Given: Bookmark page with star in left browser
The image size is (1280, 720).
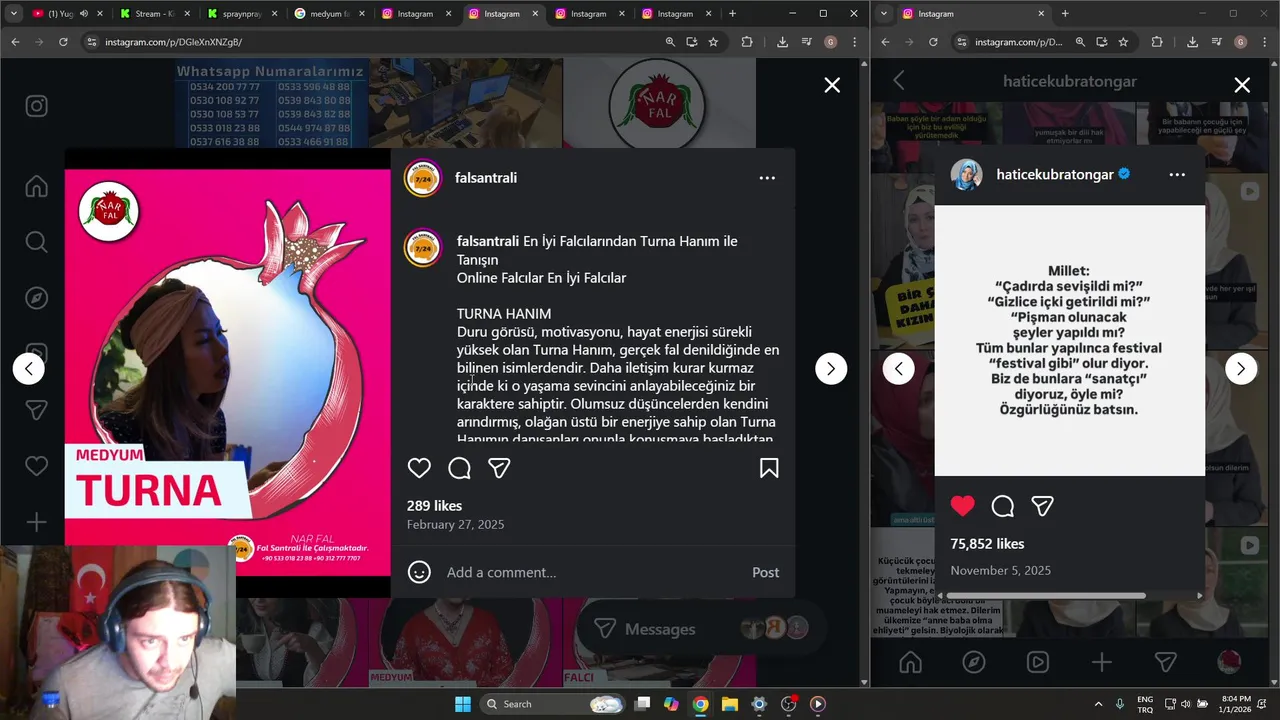Looking at the screenshot, I should [713, 42].
